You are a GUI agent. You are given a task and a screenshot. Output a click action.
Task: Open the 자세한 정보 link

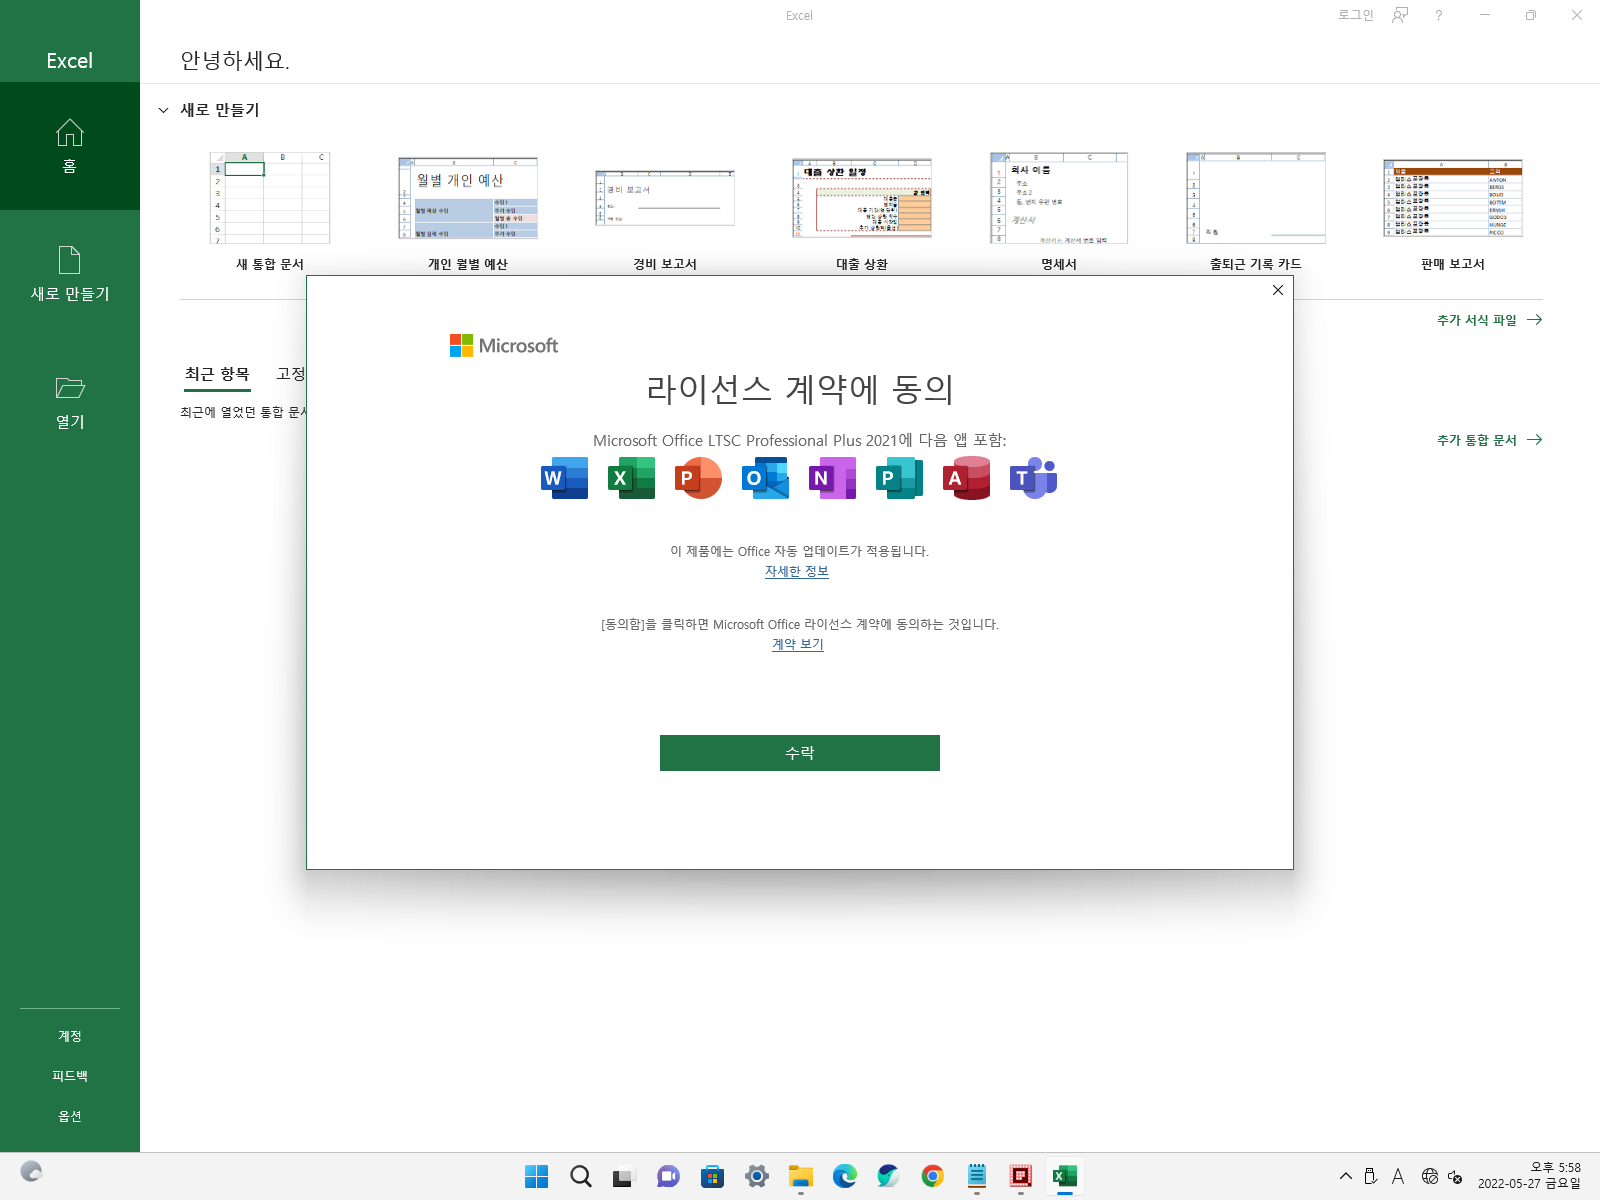pos(797,571)
